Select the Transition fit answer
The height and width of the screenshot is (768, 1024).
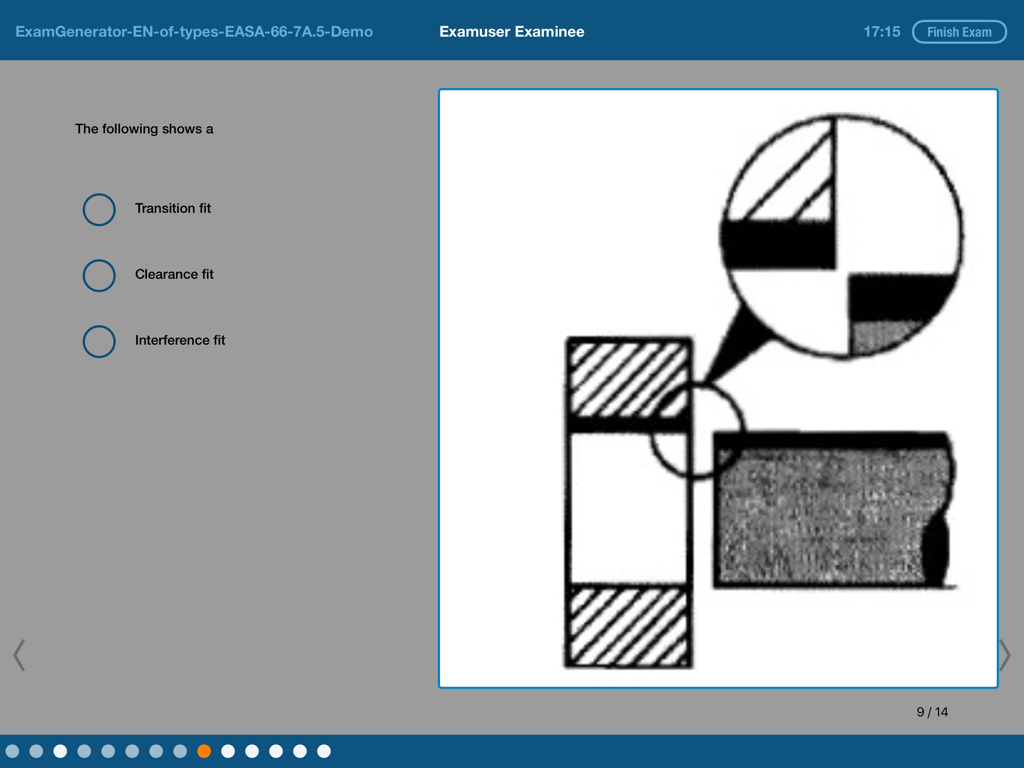[x=98, y=209]
